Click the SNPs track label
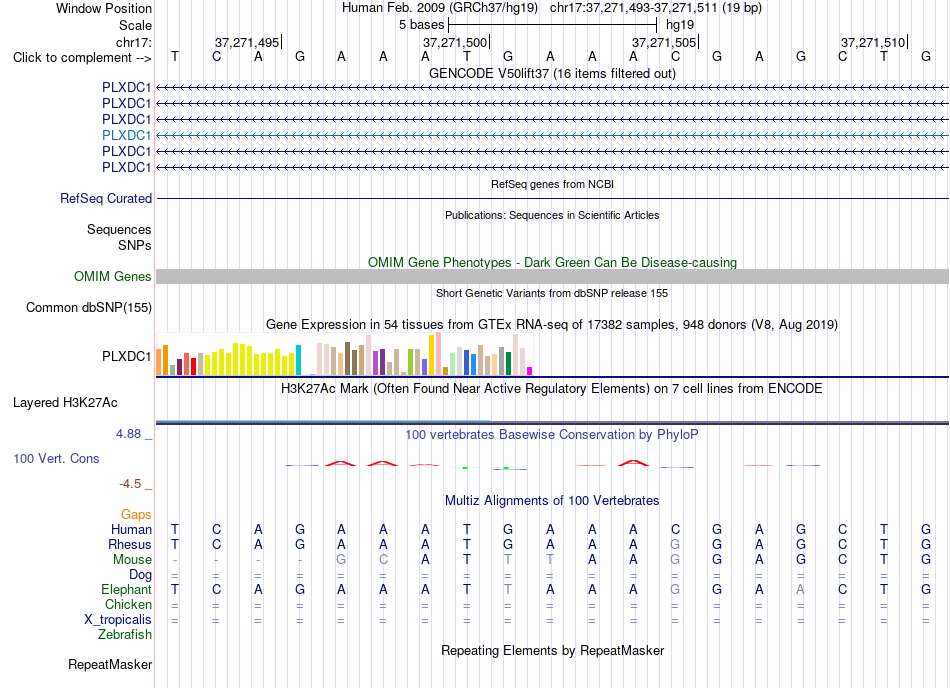This screenshot has width=950, height=688. pyautogui.click(x=135, y=245)
